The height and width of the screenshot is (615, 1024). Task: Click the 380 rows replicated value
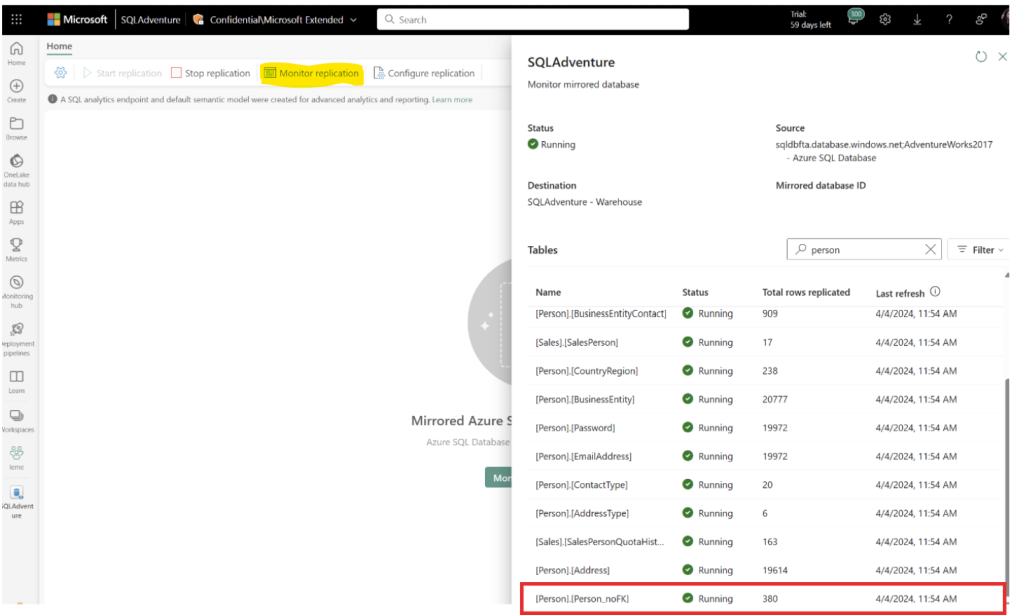tap(770, 599)
